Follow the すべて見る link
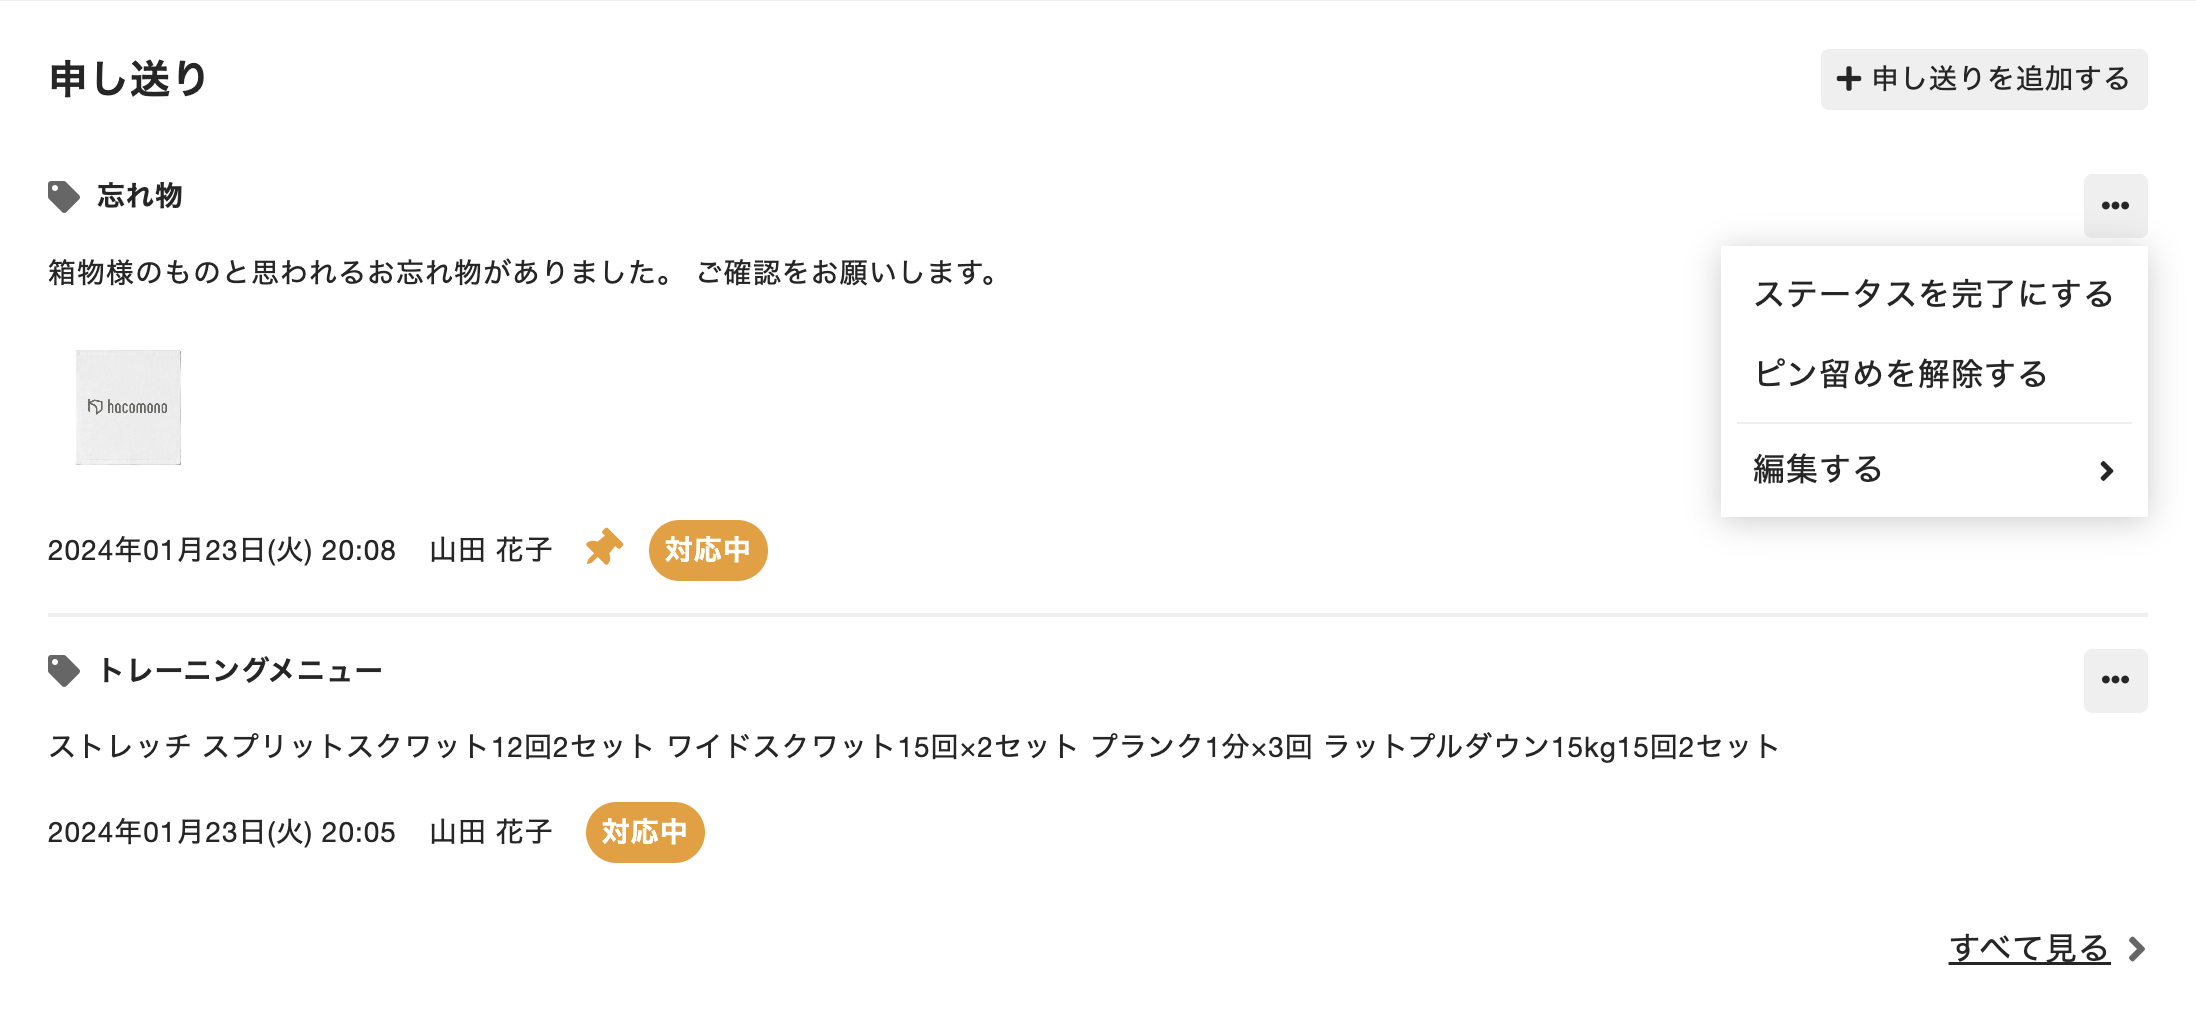Image resolution: width=2196 pixels, height=1020 pixels. tap(2028, 948)
